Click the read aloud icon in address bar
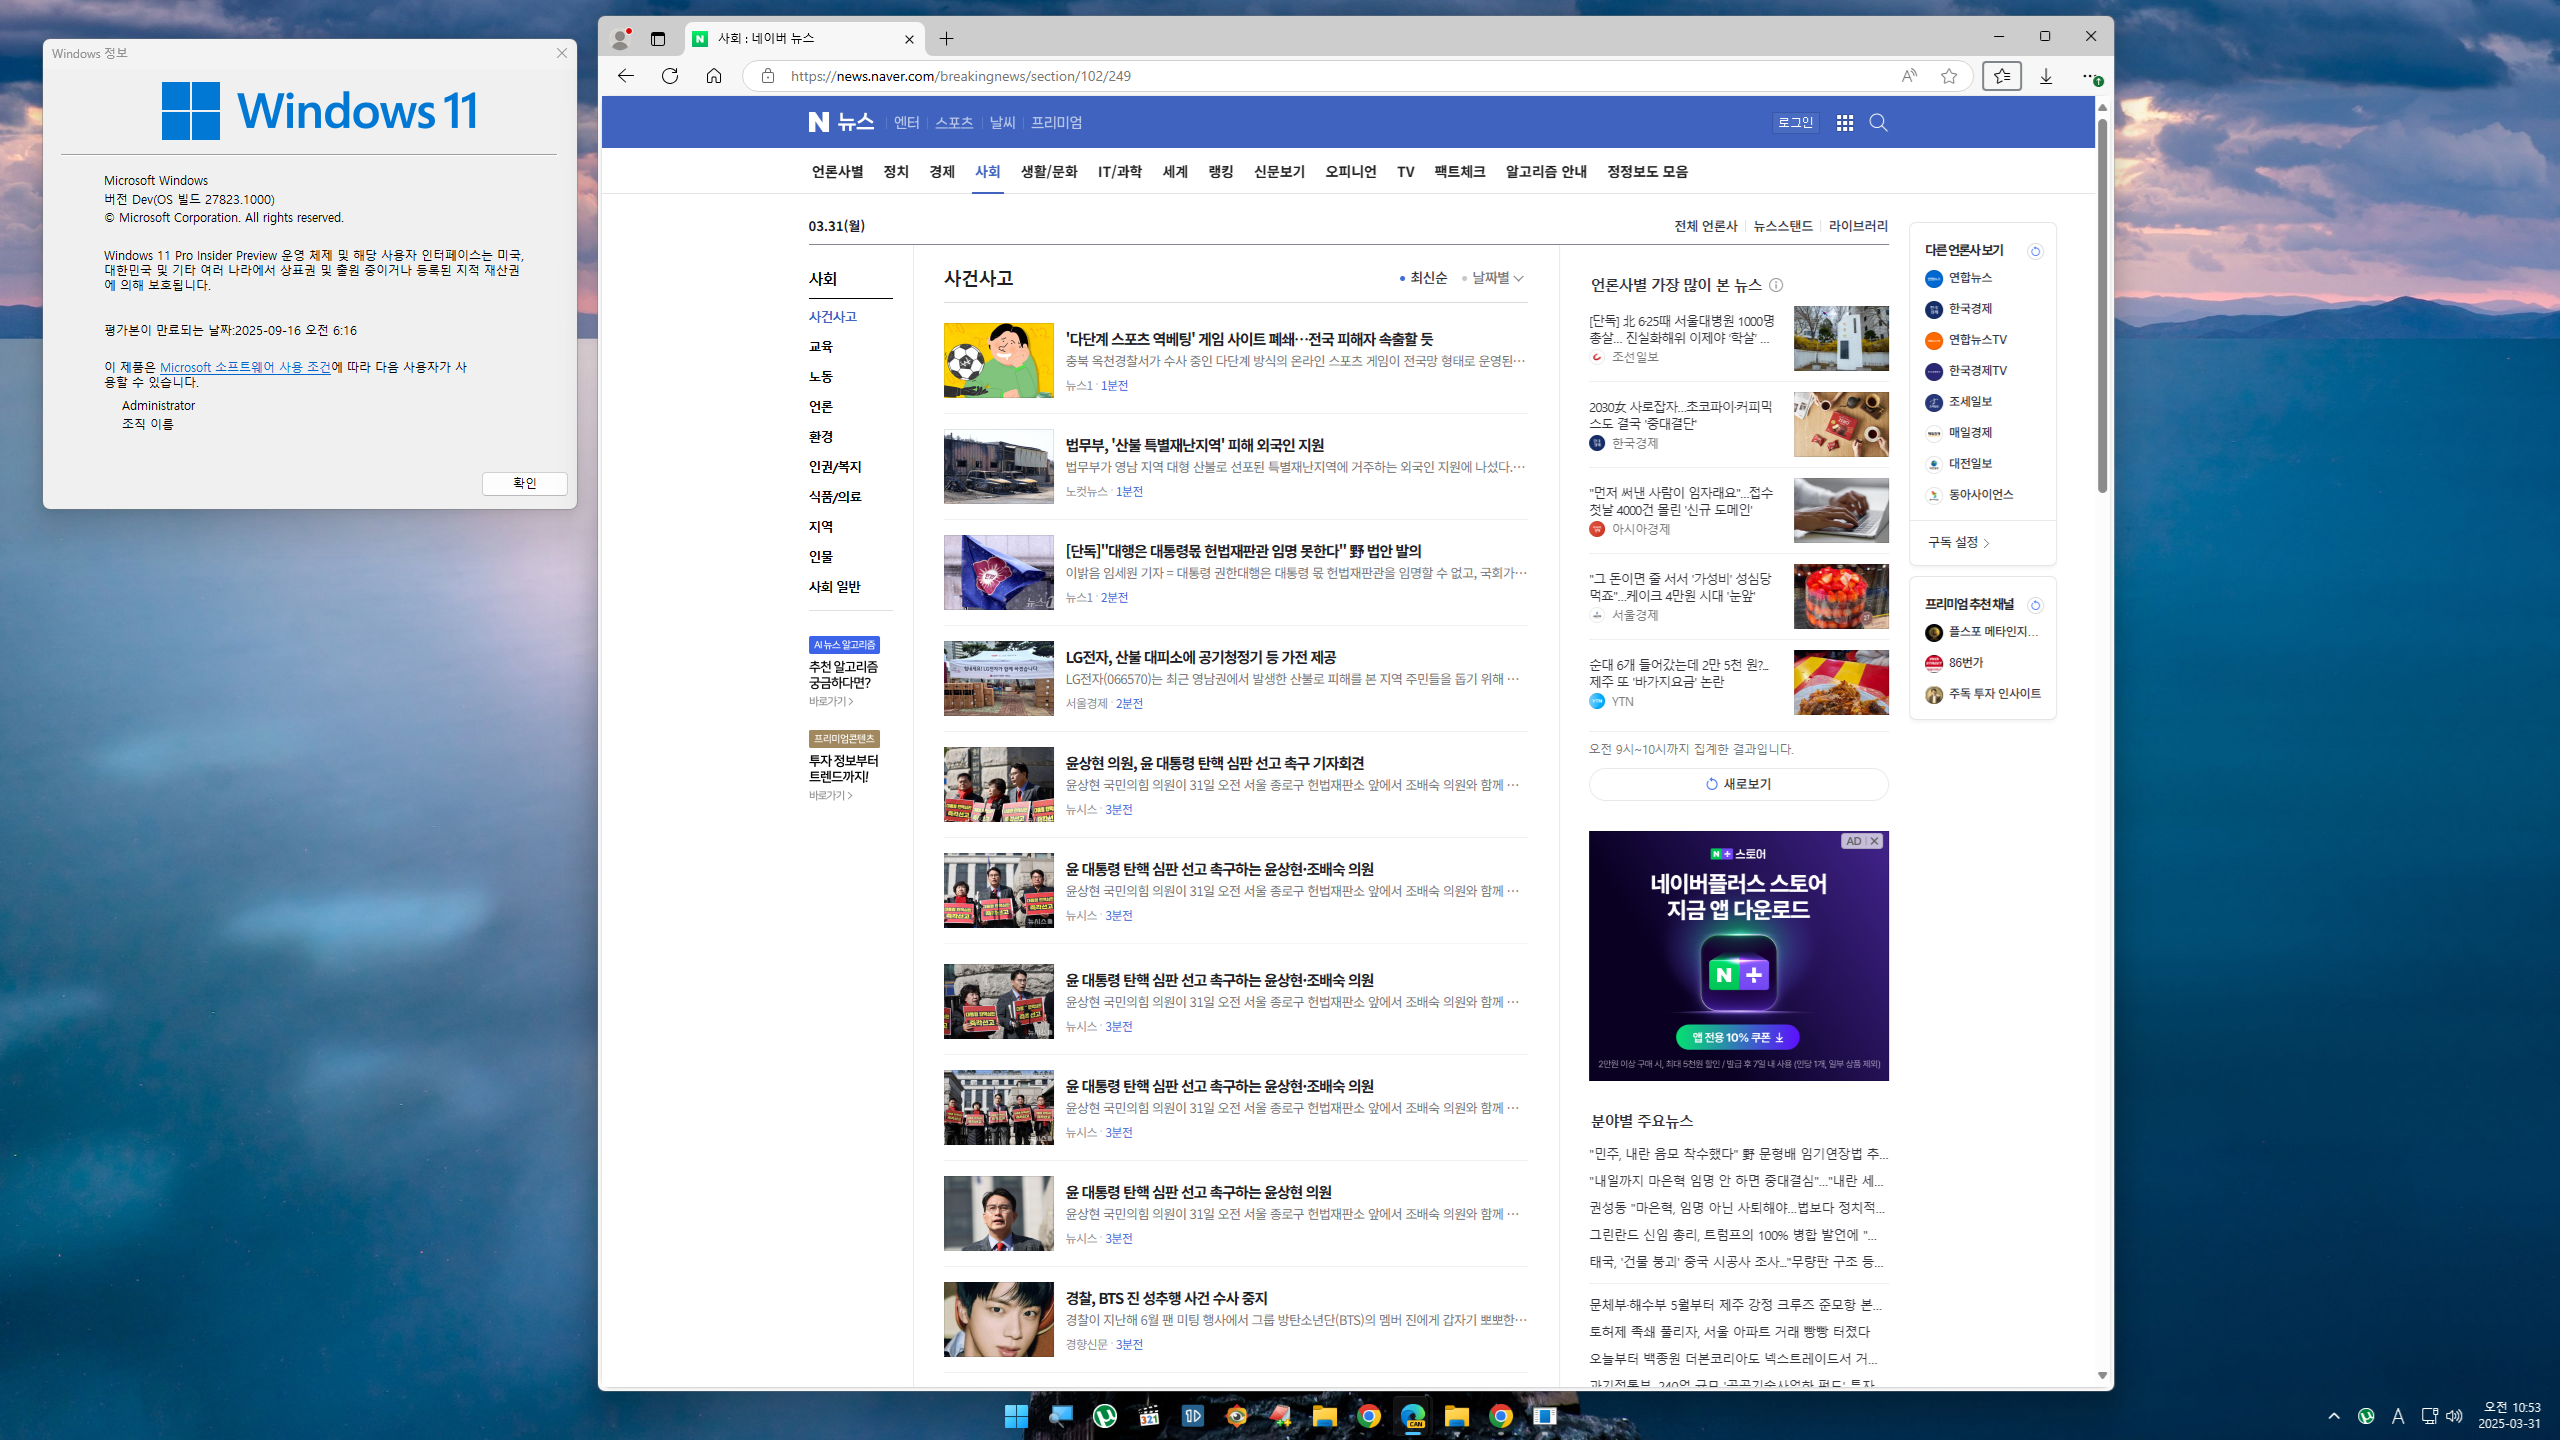The image size is (2560, 1440). click(x=1909, y=76)
